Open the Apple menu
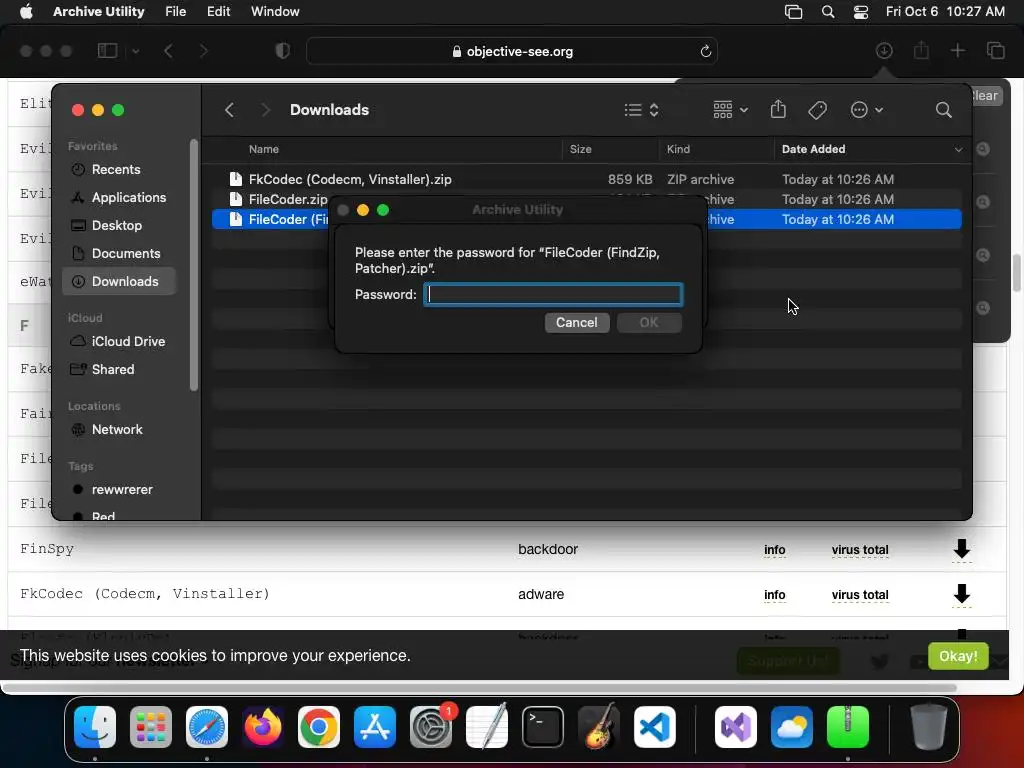1024x768 pixels. (26, 12)
